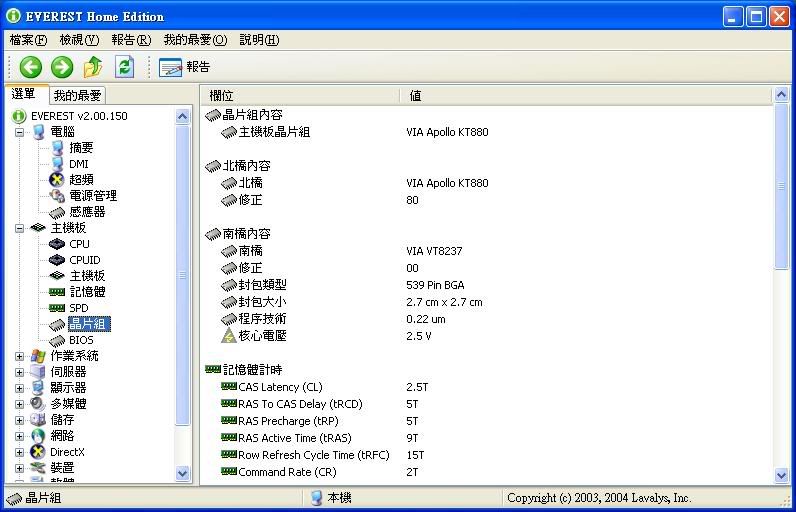Click the 裝置 devices icon

[x=38, y=468]
